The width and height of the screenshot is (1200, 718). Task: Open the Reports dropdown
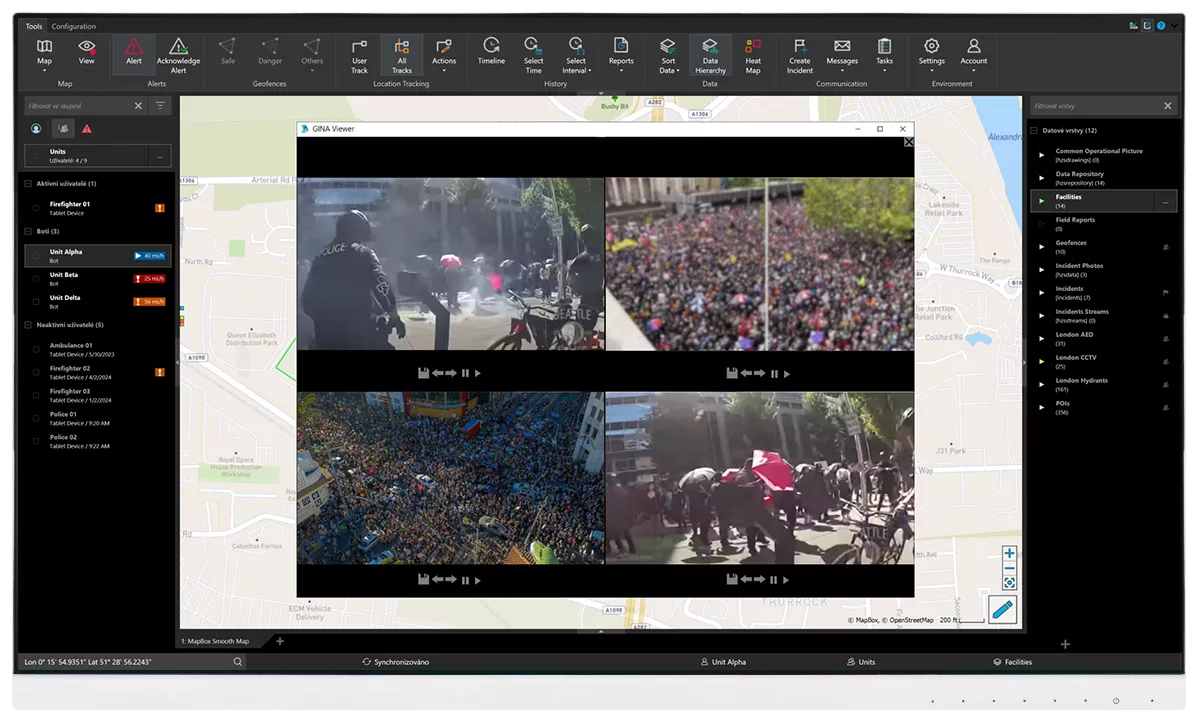coord(621,55)
